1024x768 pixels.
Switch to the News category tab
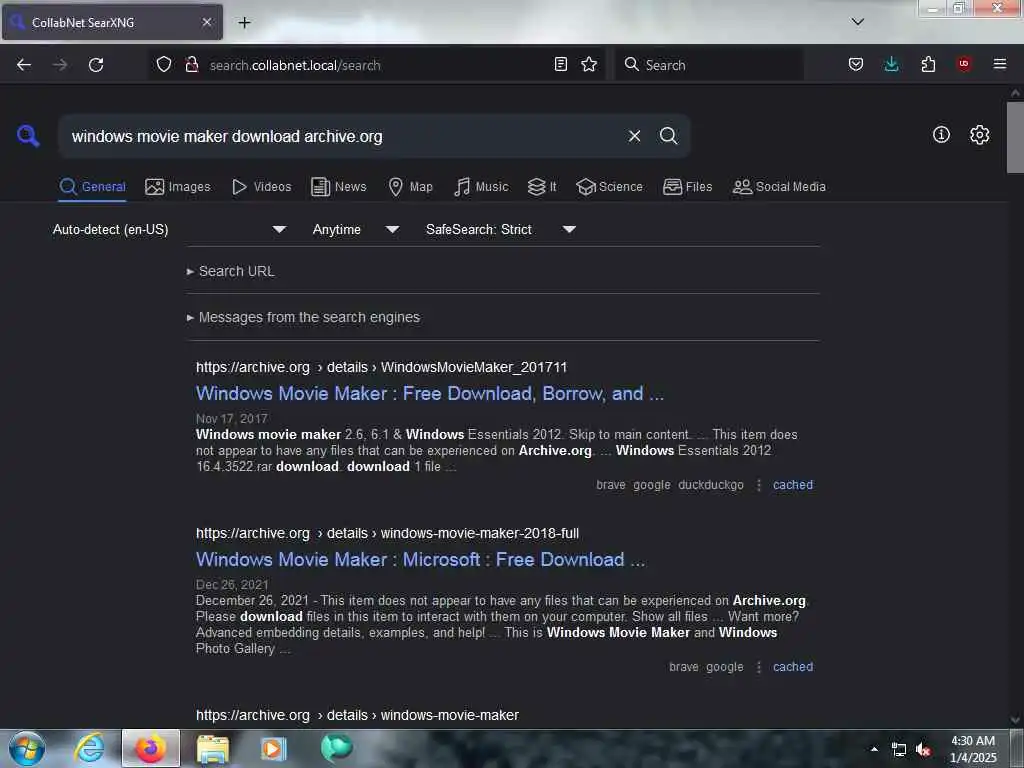click(339, 187)
